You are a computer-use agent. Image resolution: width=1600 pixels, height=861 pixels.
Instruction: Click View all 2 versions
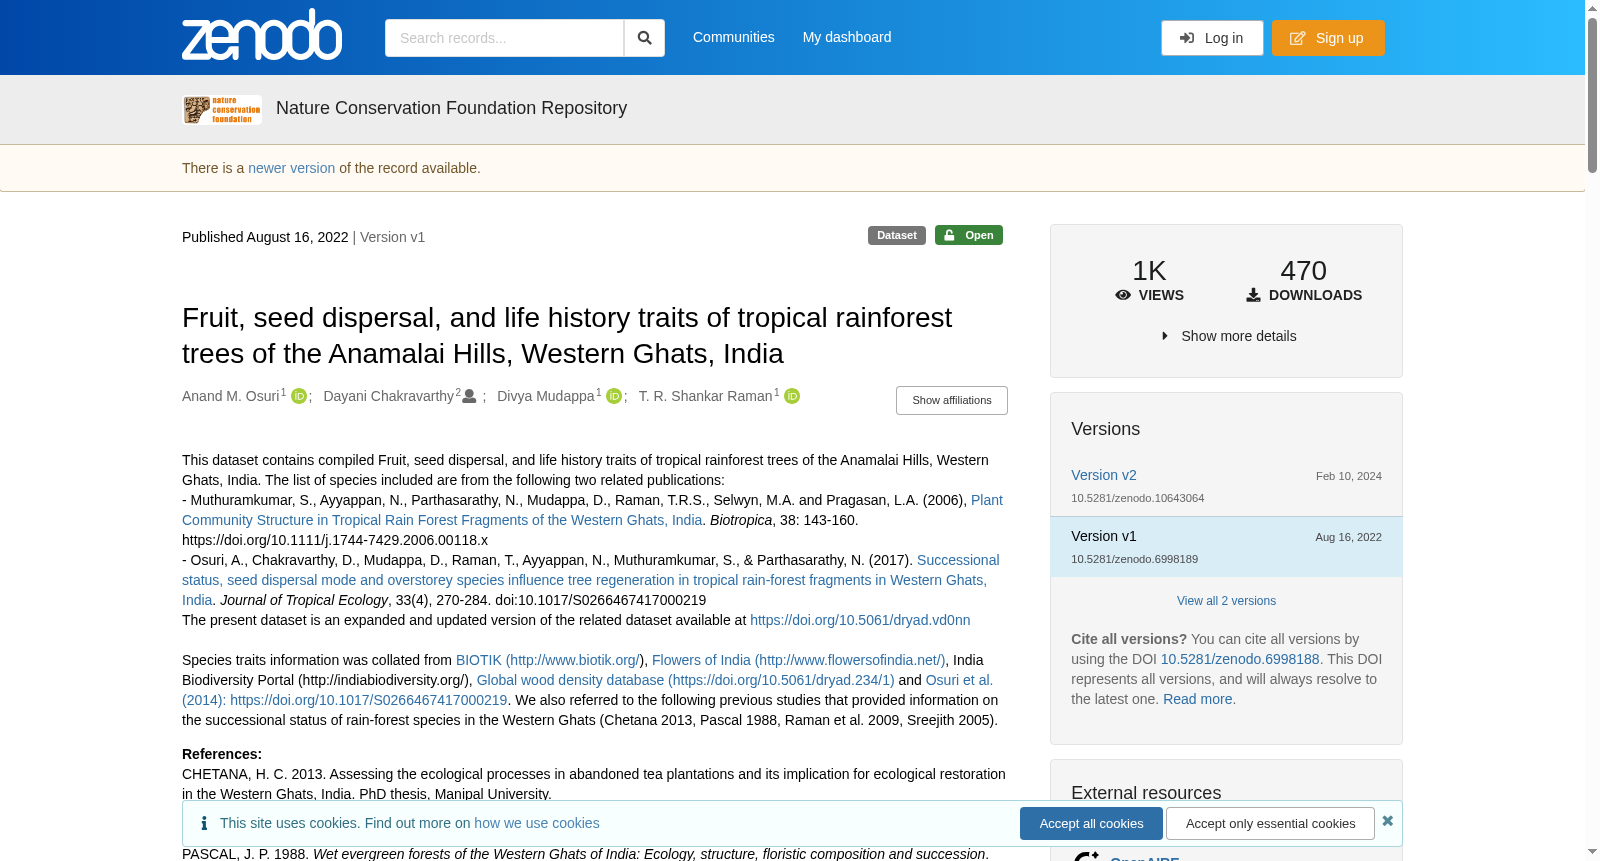[x=1226, y=601]
